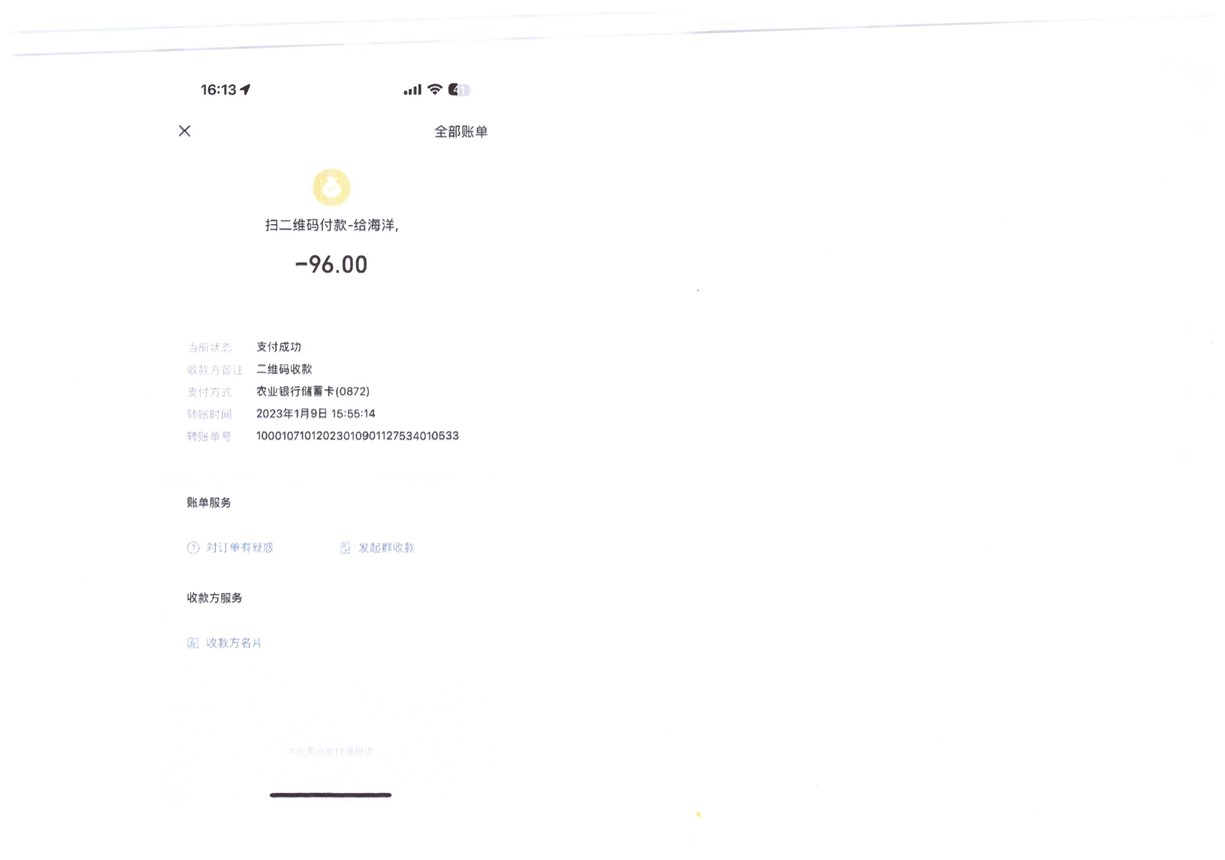Tap the transfer time 2023年1月9日 15:55:14
This screenshot has height=860, width=1225.
click(x=316, y=414)
